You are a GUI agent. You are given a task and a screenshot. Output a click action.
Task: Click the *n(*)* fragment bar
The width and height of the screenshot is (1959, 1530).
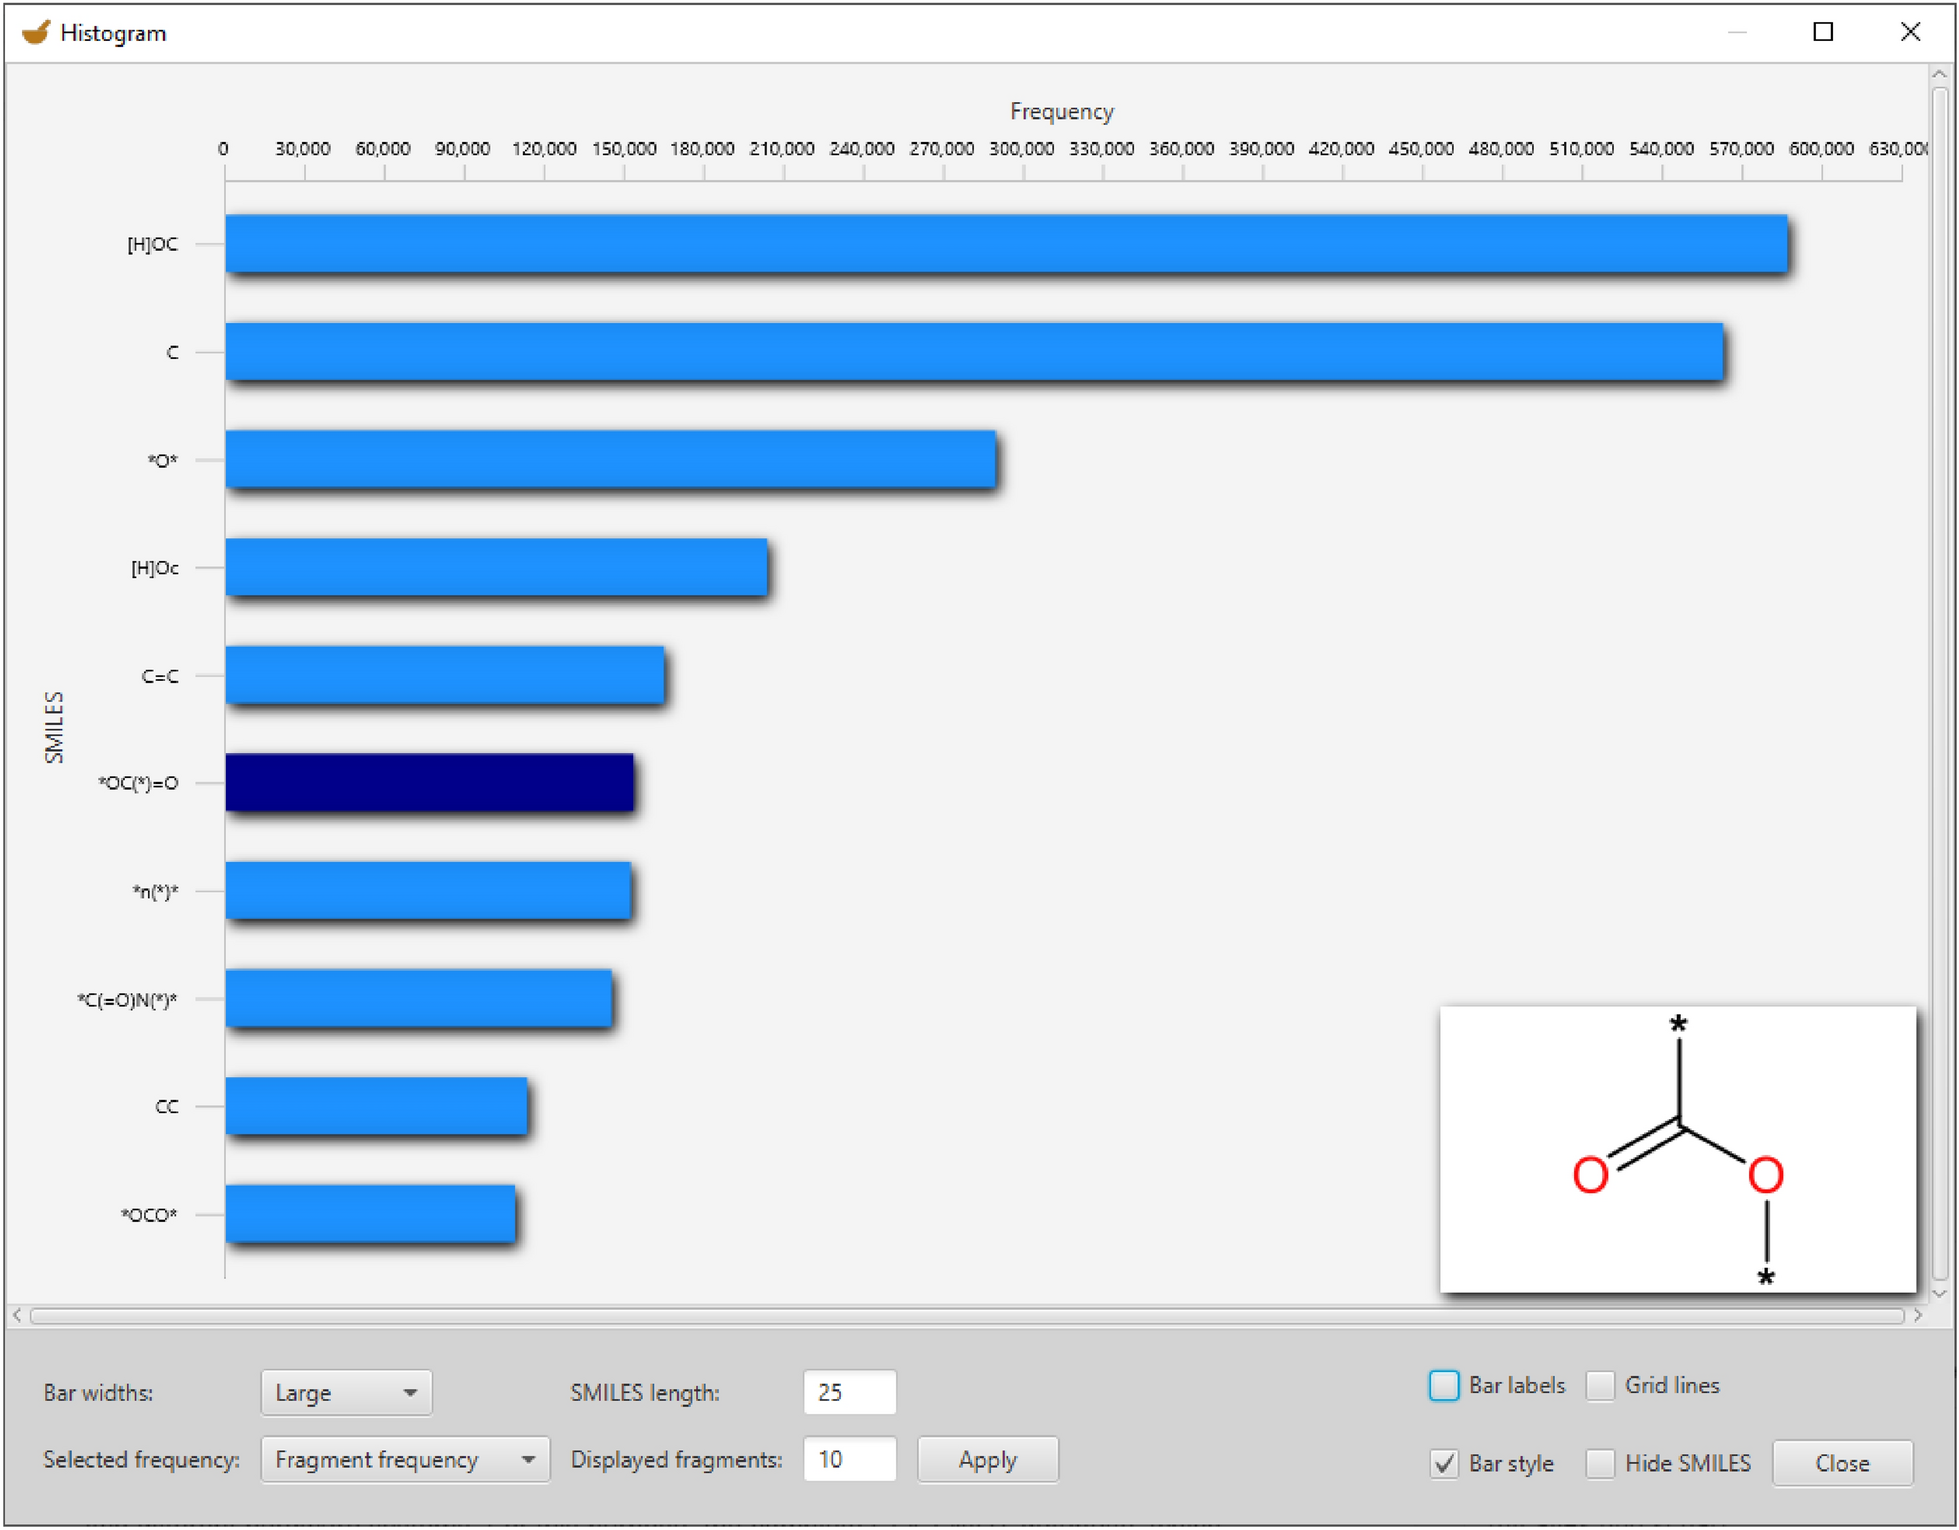[428, 891]
